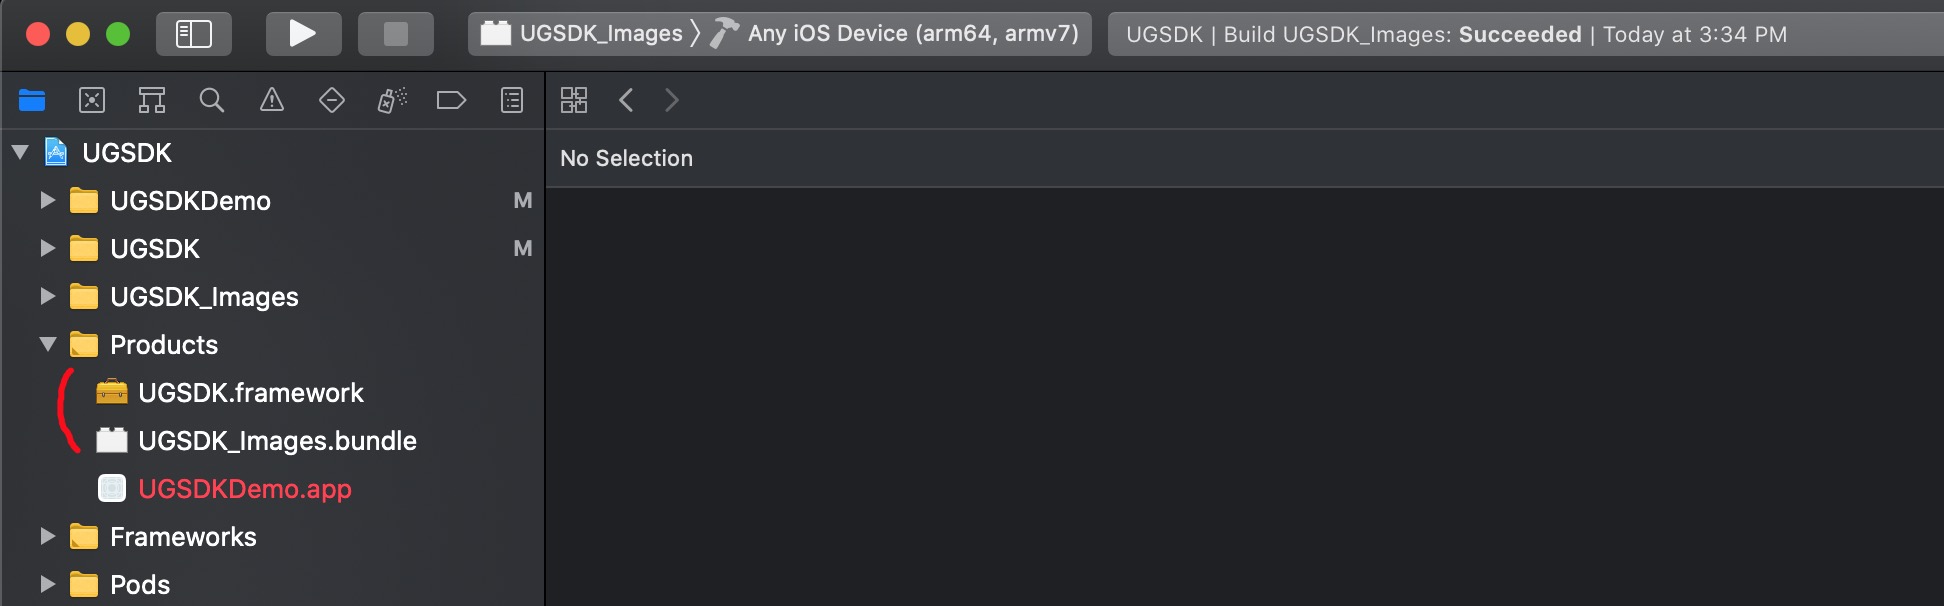The height and width of the screenshot is (606, 1944).
Task: Go back with the left chevron
Action: (x=627, y=100)
